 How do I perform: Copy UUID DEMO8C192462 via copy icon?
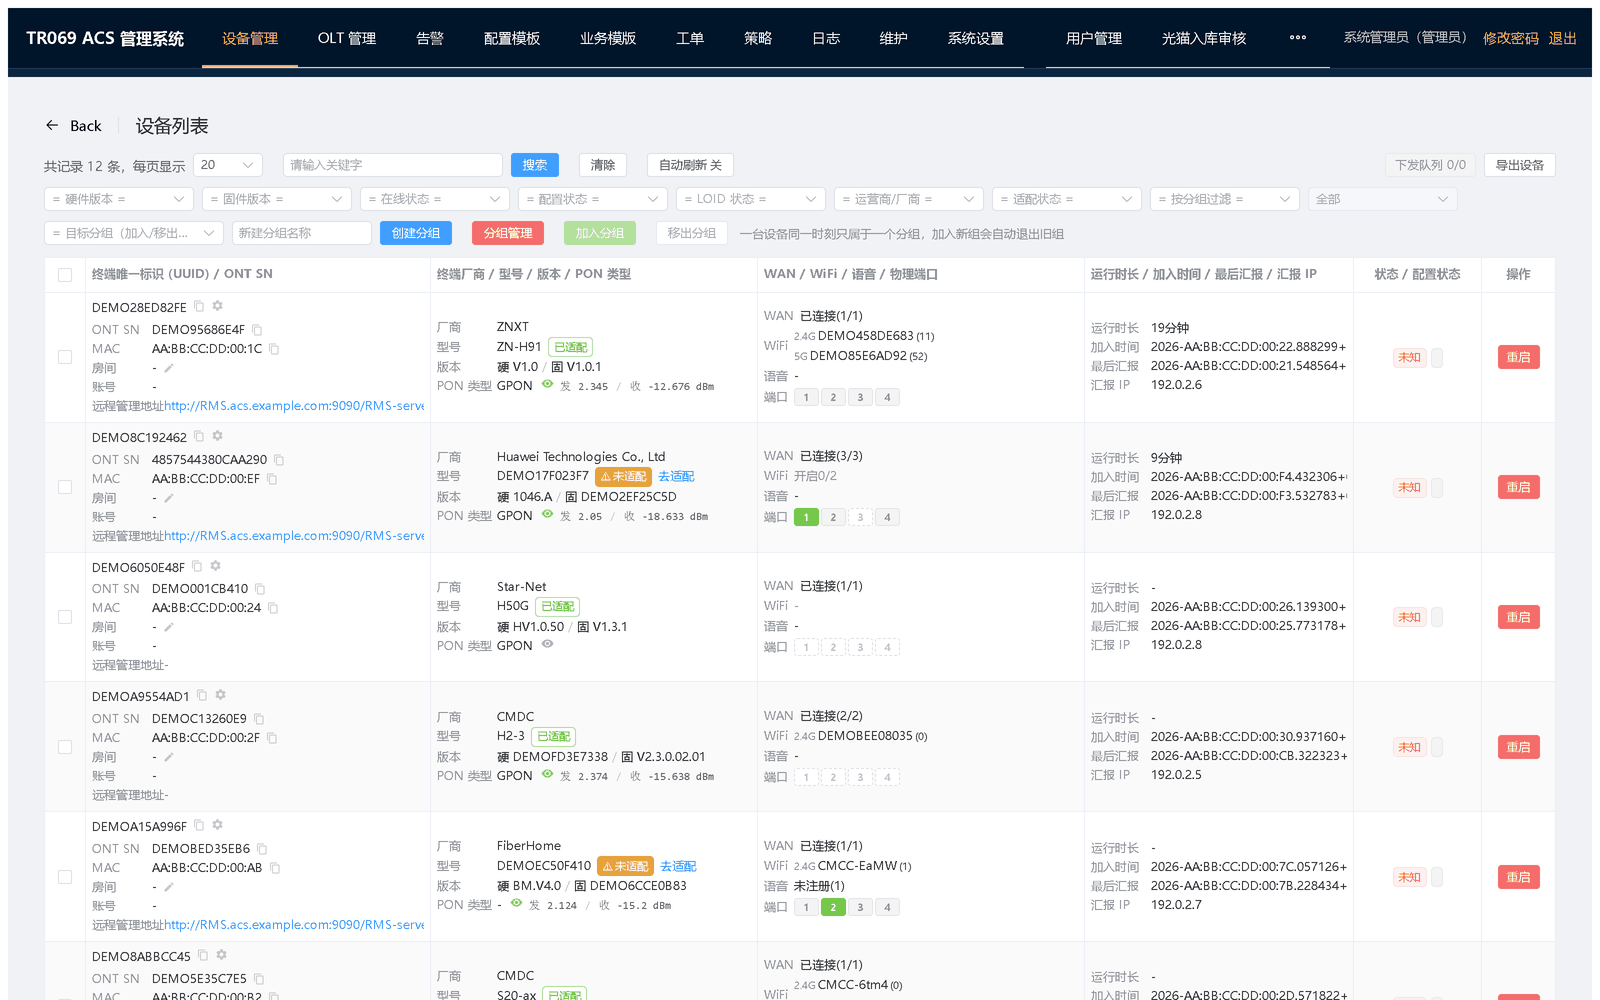tap(199, 436)
